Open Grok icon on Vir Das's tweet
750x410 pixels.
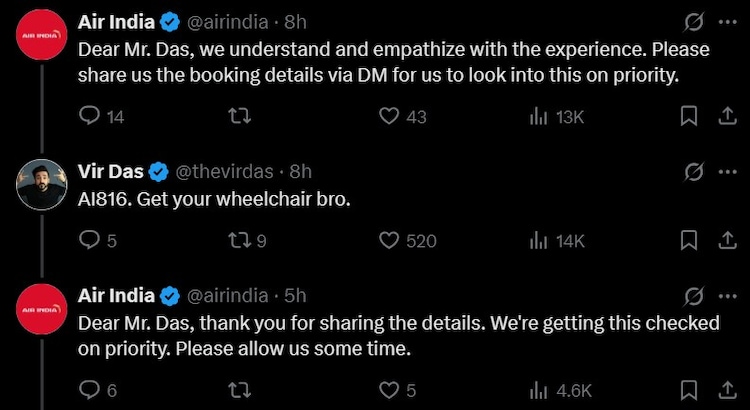pyautogui.click(x=691, y=172)
